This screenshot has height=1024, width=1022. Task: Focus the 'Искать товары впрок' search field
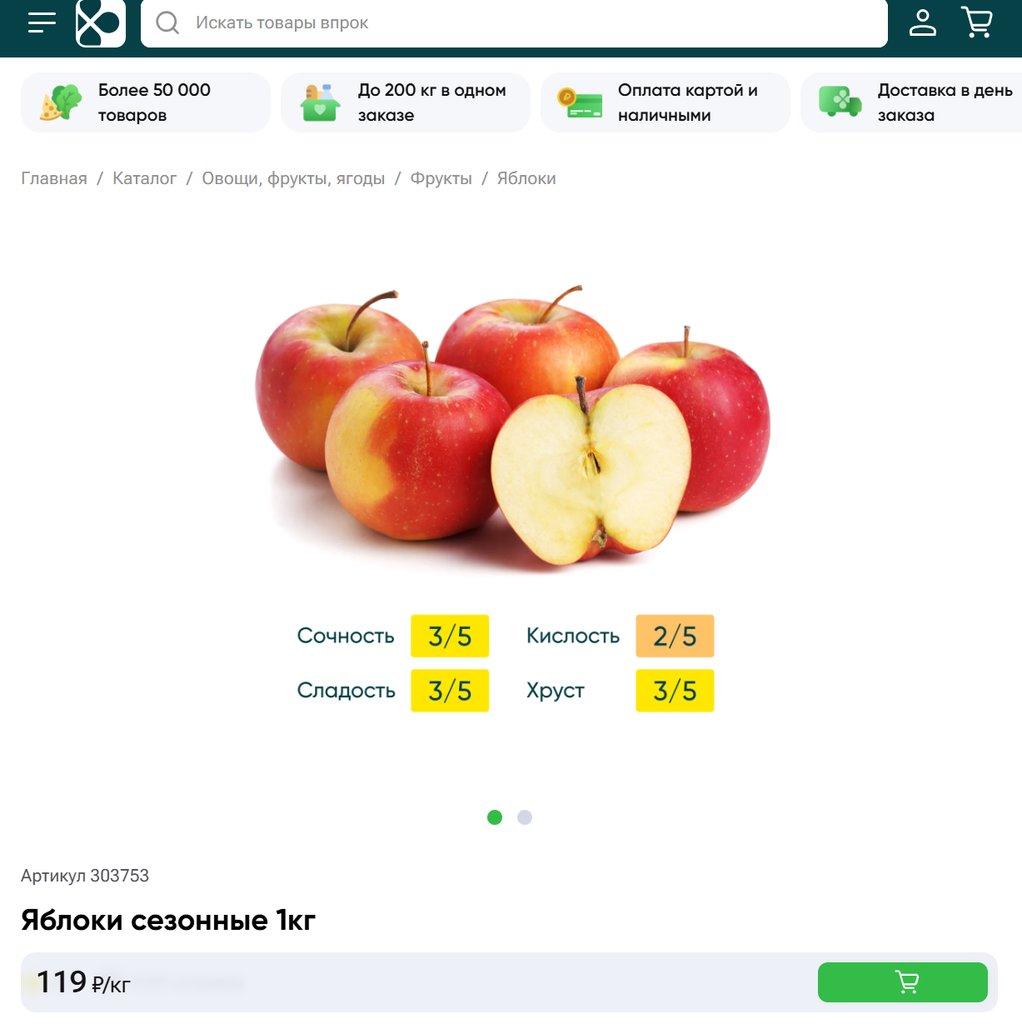point(514,23)
